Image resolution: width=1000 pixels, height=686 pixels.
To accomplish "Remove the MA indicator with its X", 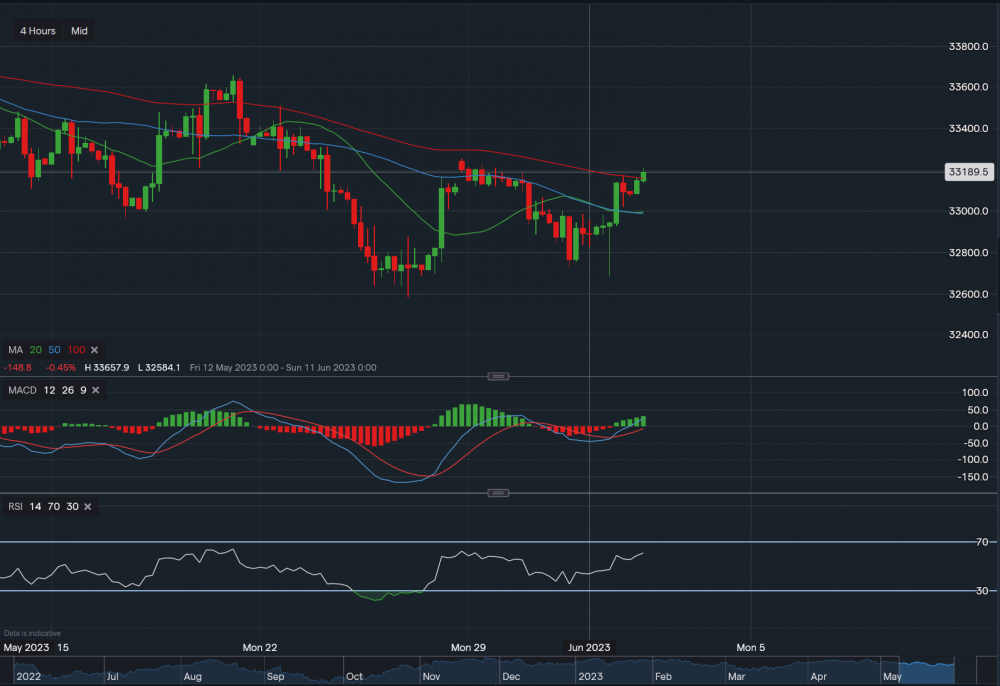I will click(94, 350).
